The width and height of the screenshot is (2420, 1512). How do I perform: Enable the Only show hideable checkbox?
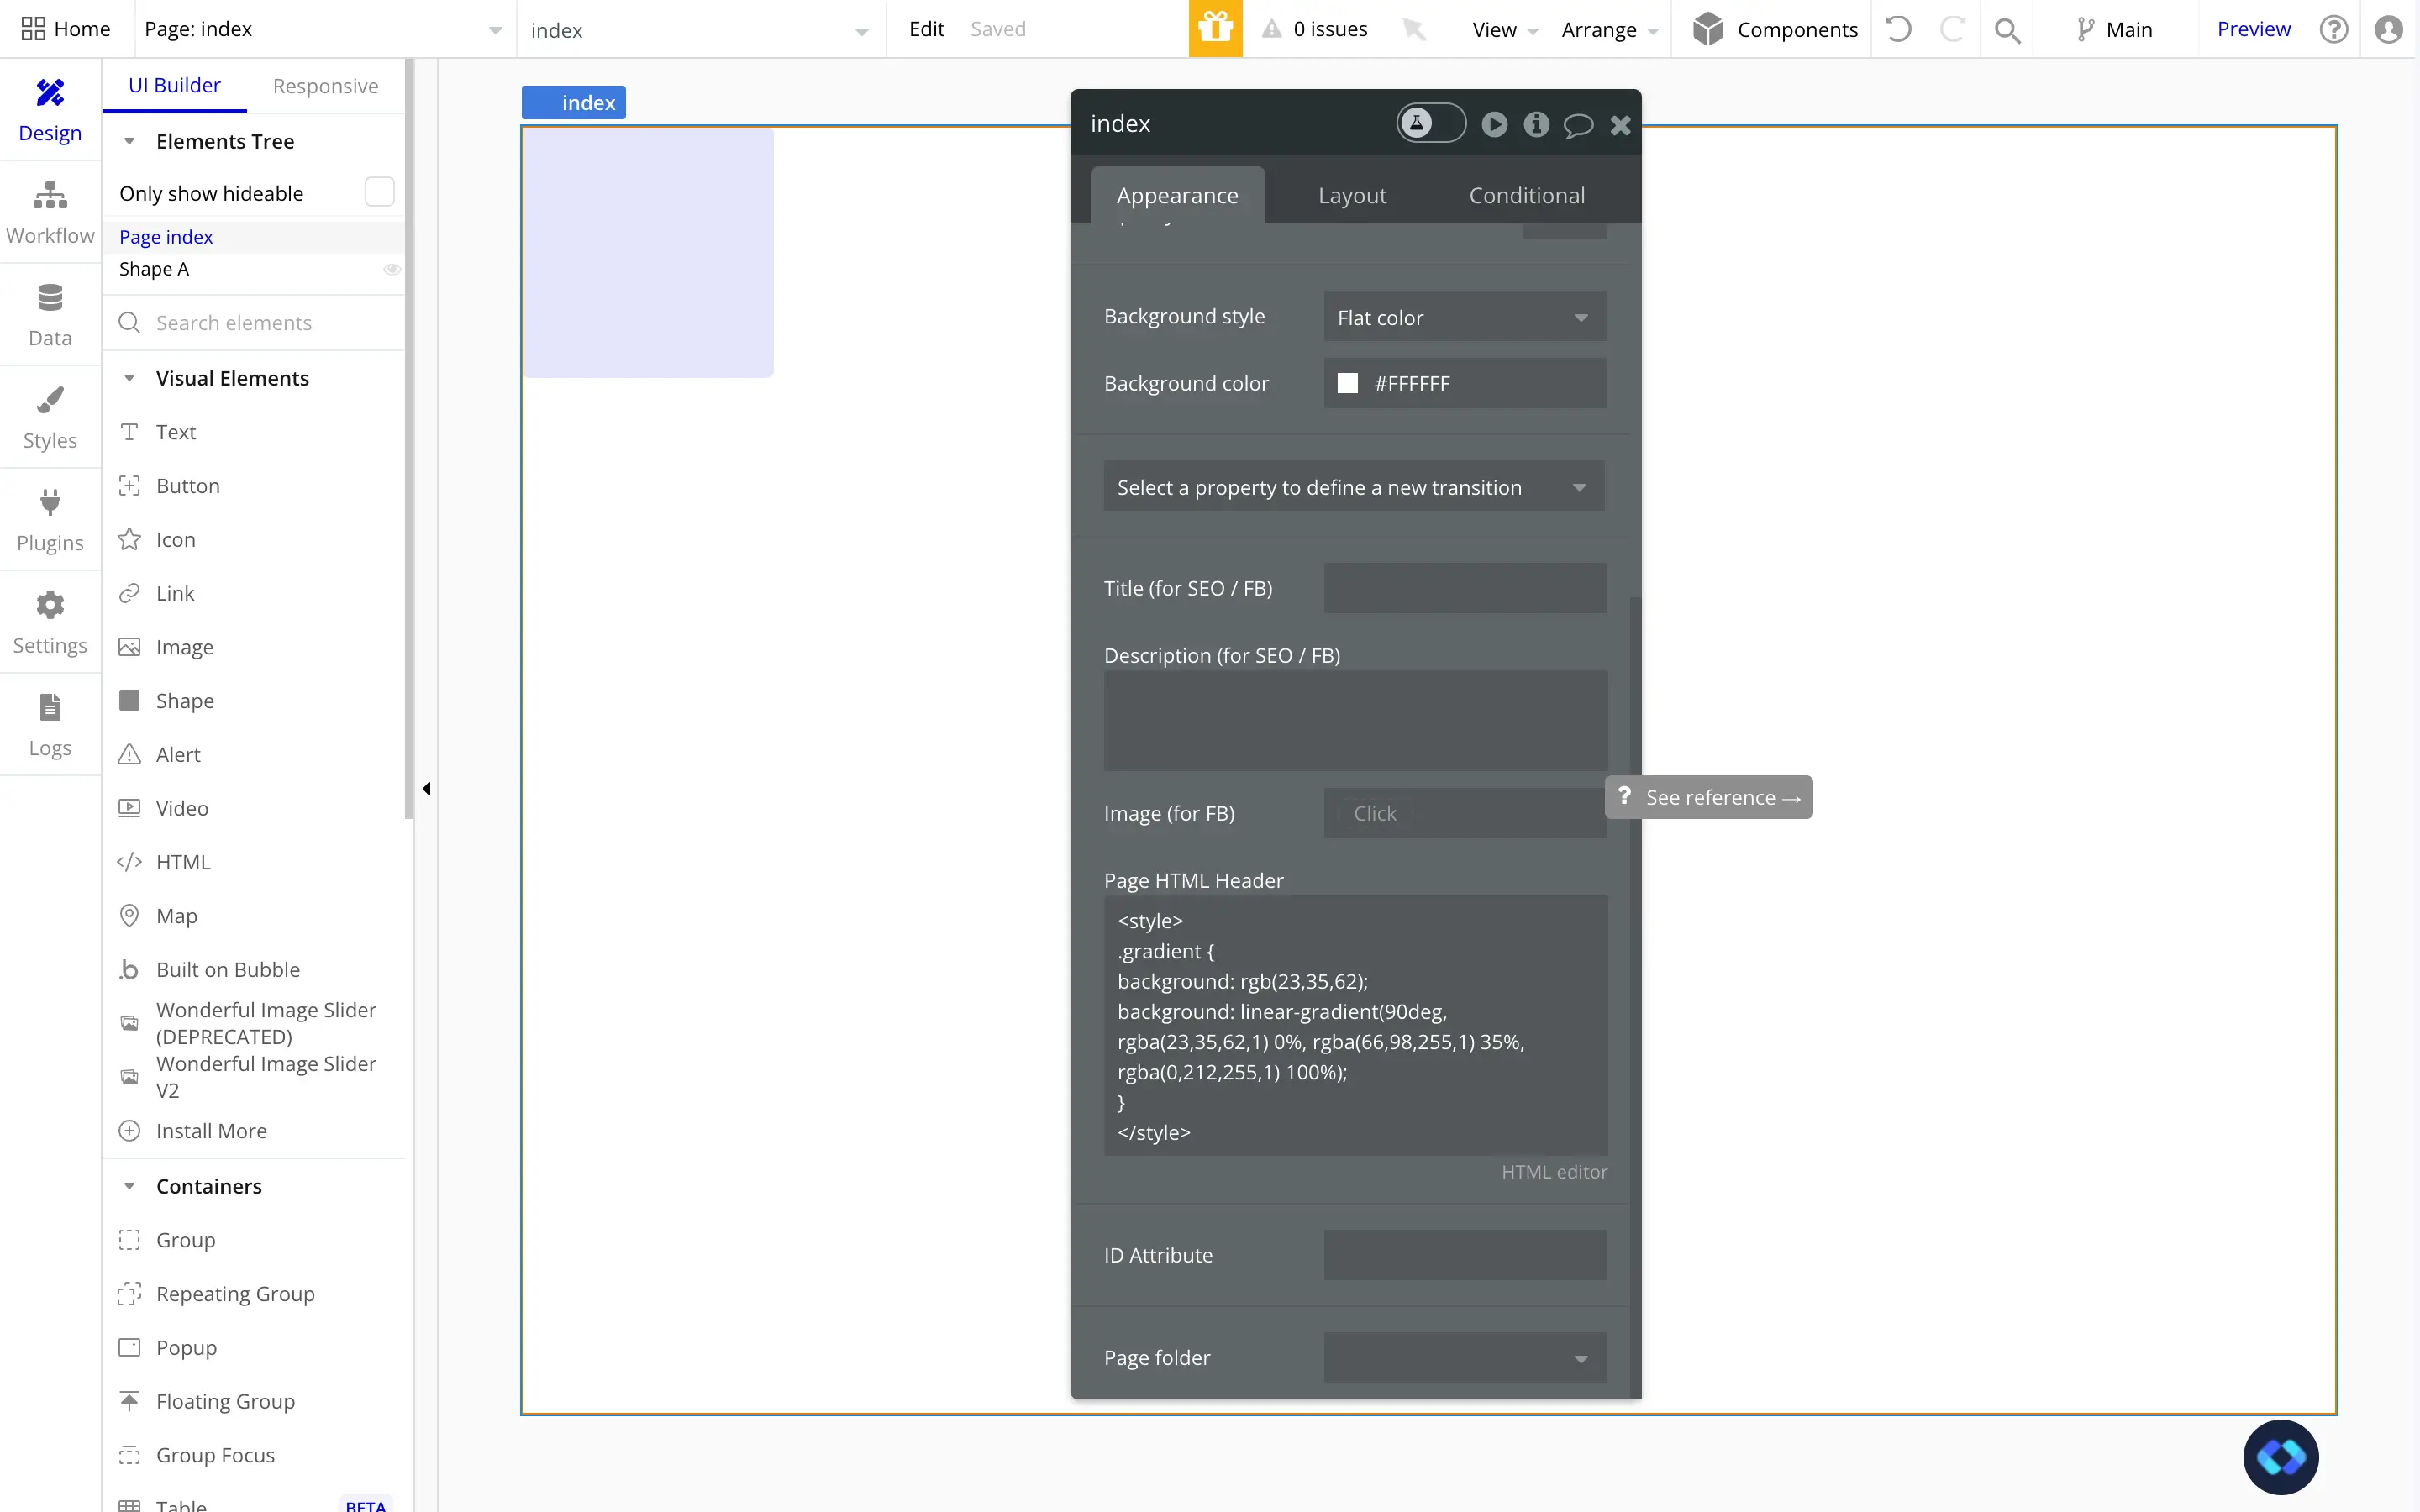pyautogui.click(x=379, y=192)
